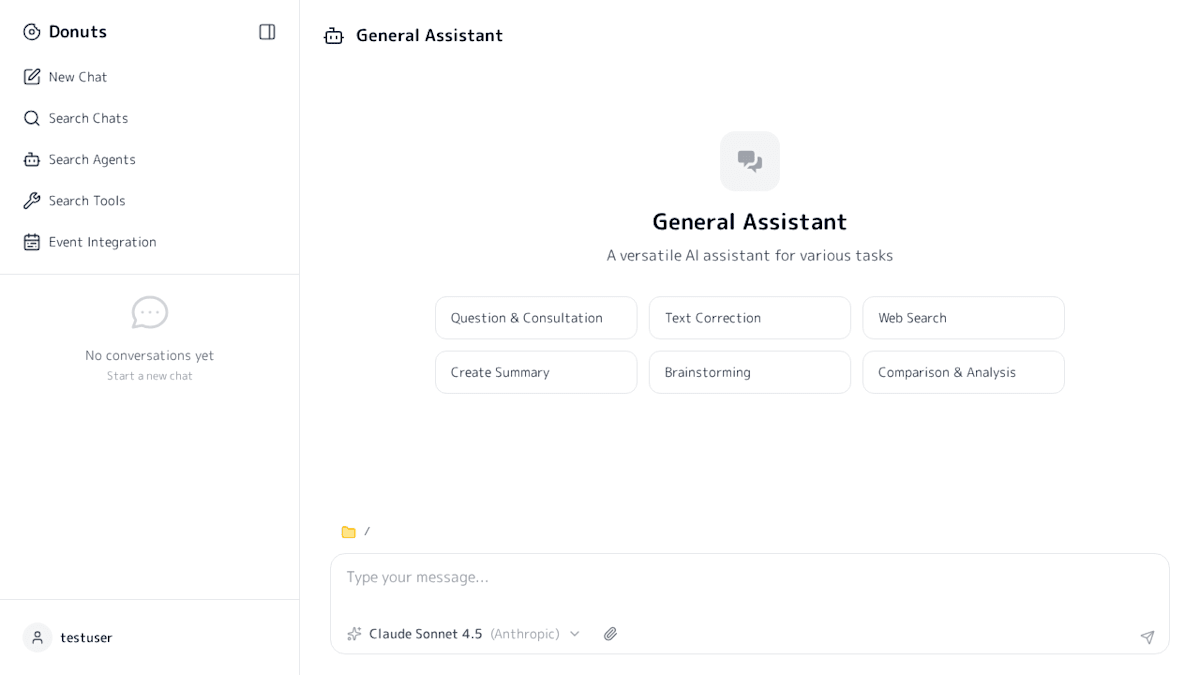Click the New Chat pencil icon
This screenshot has width=1200, height=675.
point(32,77)
